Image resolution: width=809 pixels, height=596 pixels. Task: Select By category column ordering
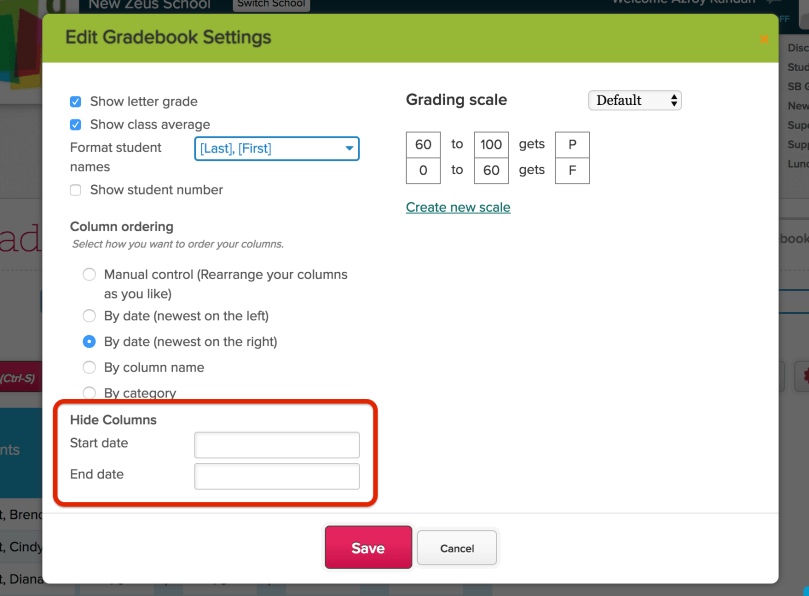point(89,393)
